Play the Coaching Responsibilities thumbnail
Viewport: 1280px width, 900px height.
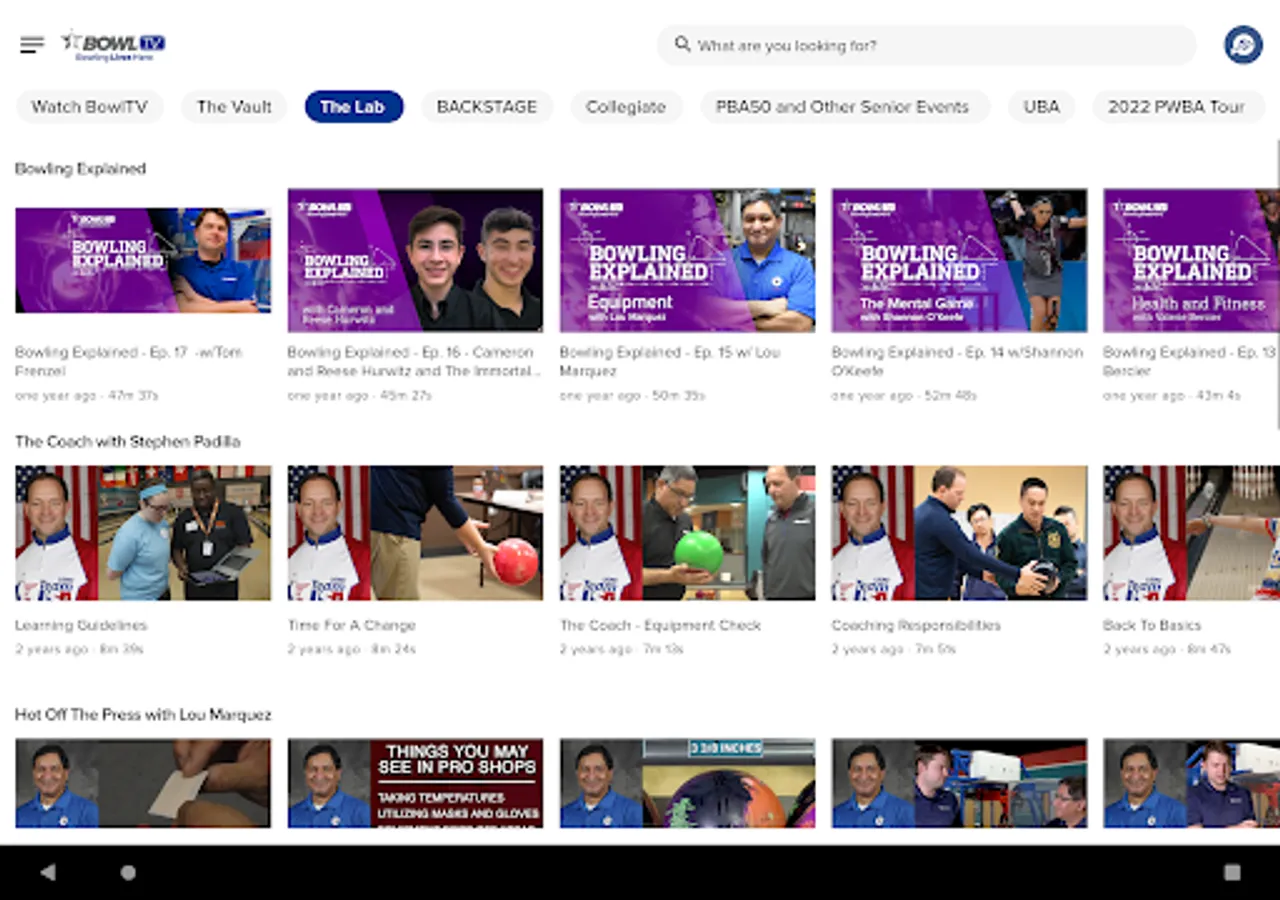(959, 532)
